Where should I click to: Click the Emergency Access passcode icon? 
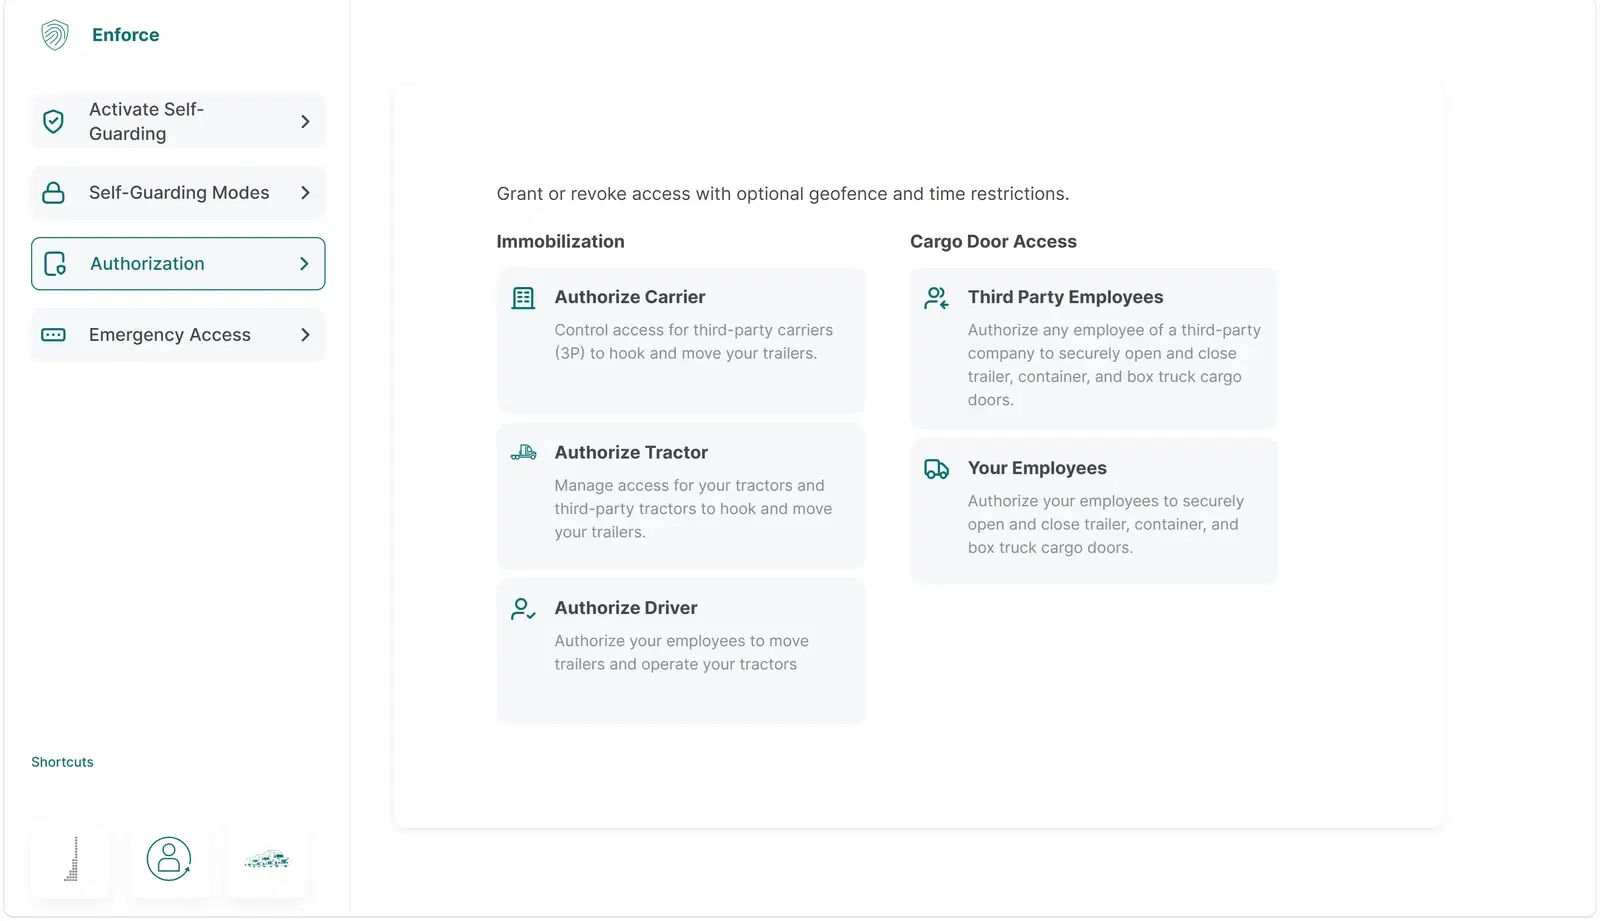click(54, 335)
